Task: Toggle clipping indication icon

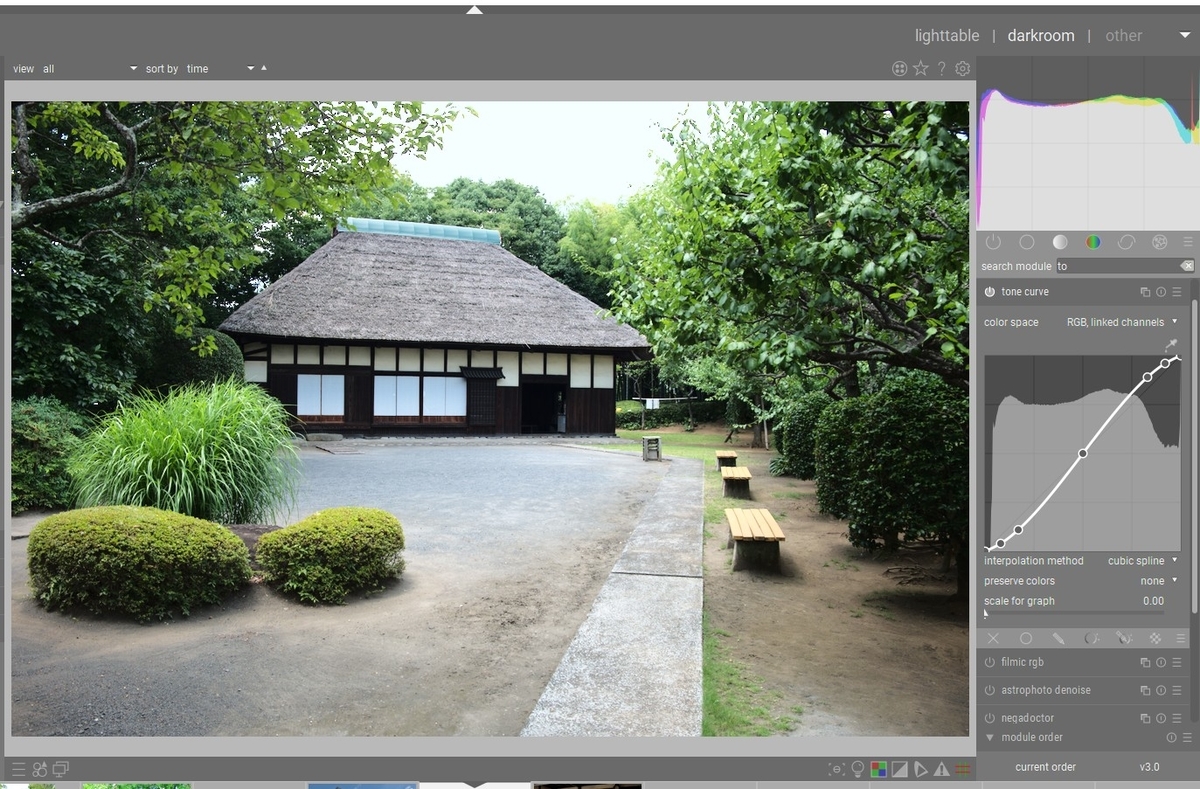Action: click(900, 769)
